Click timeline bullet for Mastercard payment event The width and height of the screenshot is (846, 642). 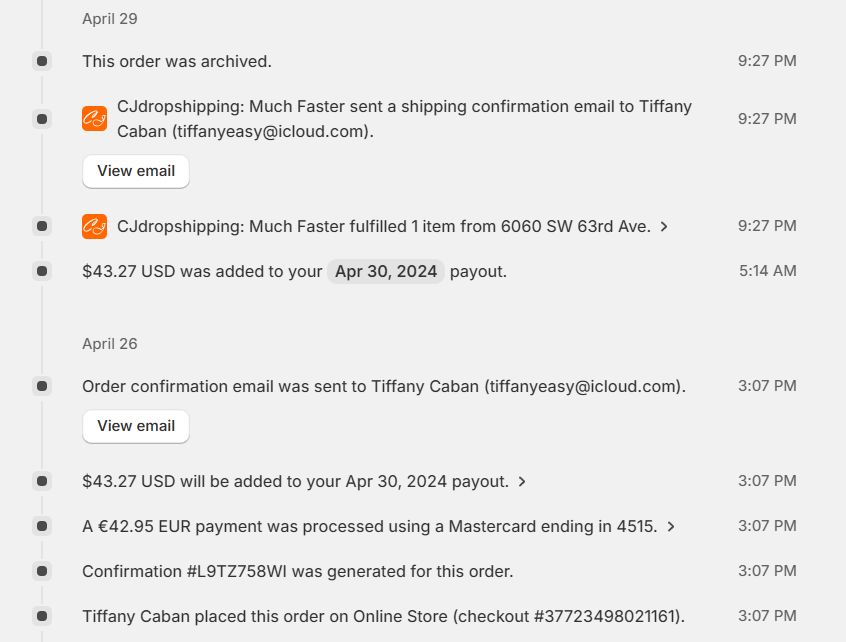tap(42, 526)
